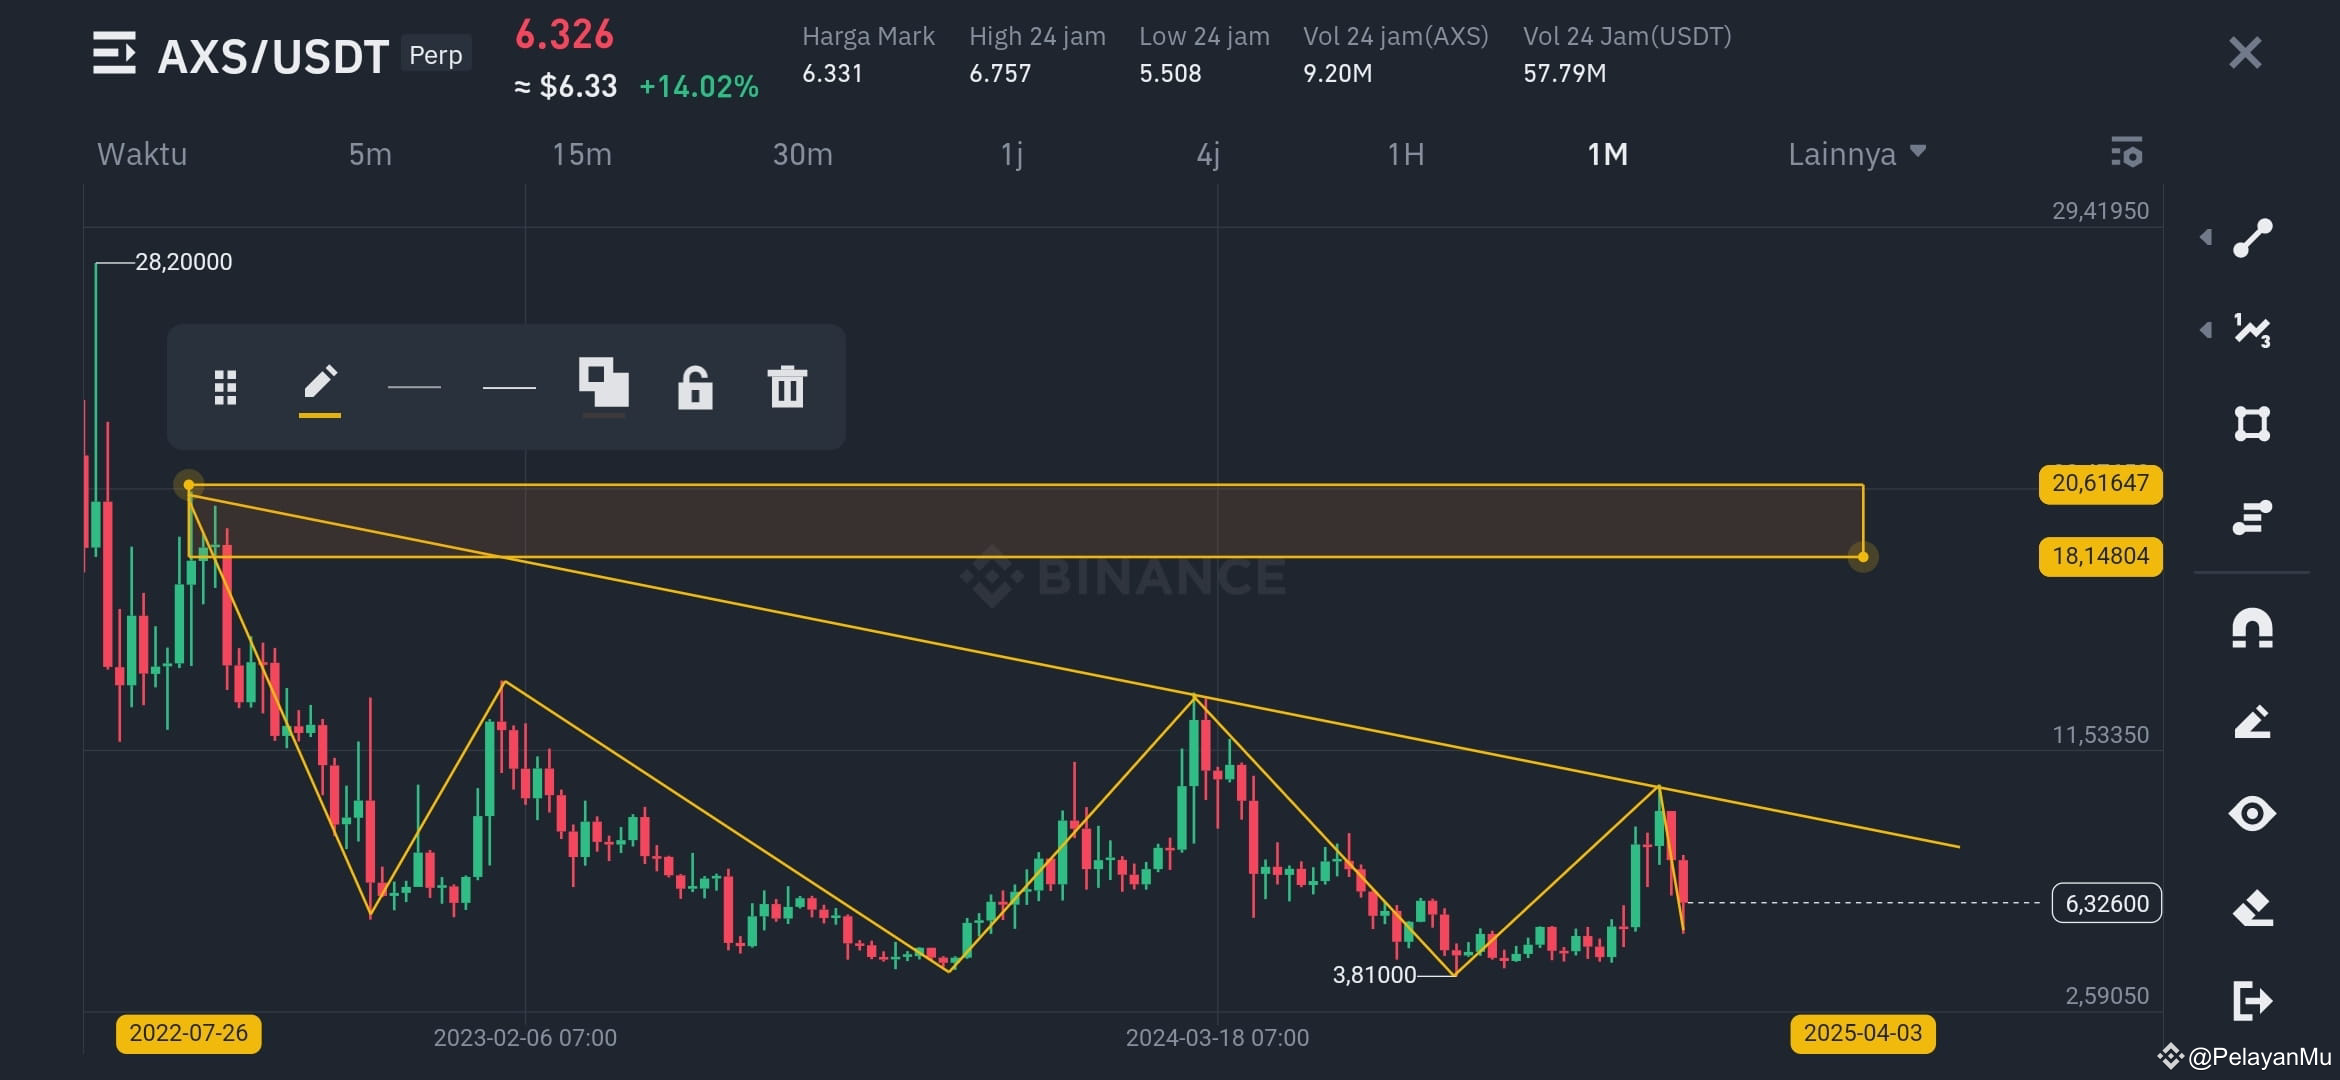Delete the selected drawing via trash icon
This screenshot has width=2340, height=1080.
pyautogui.click(x=788, y=388)
